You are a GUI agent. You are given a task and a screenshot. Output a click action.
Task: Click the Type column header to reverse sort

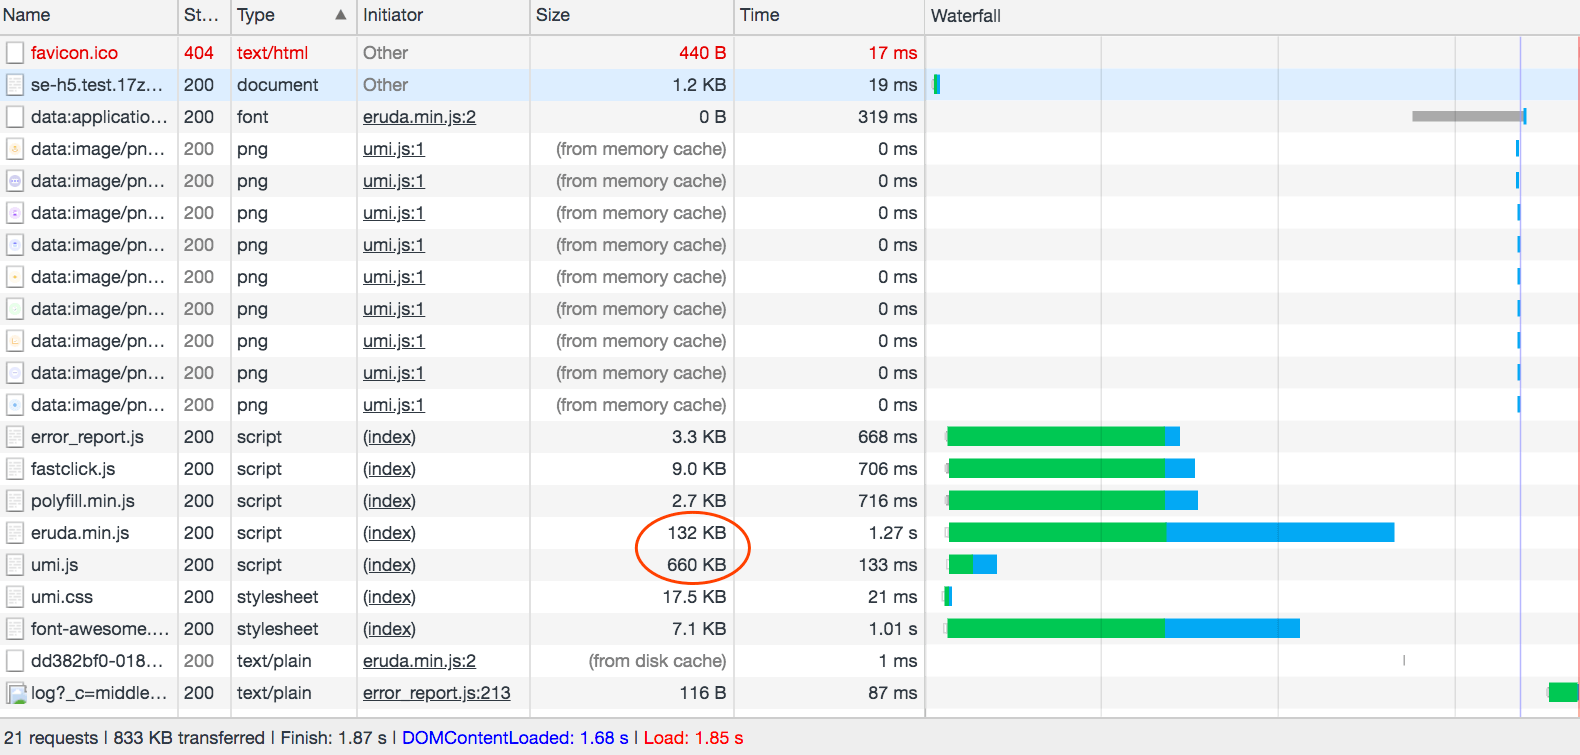tap(293, 16)
